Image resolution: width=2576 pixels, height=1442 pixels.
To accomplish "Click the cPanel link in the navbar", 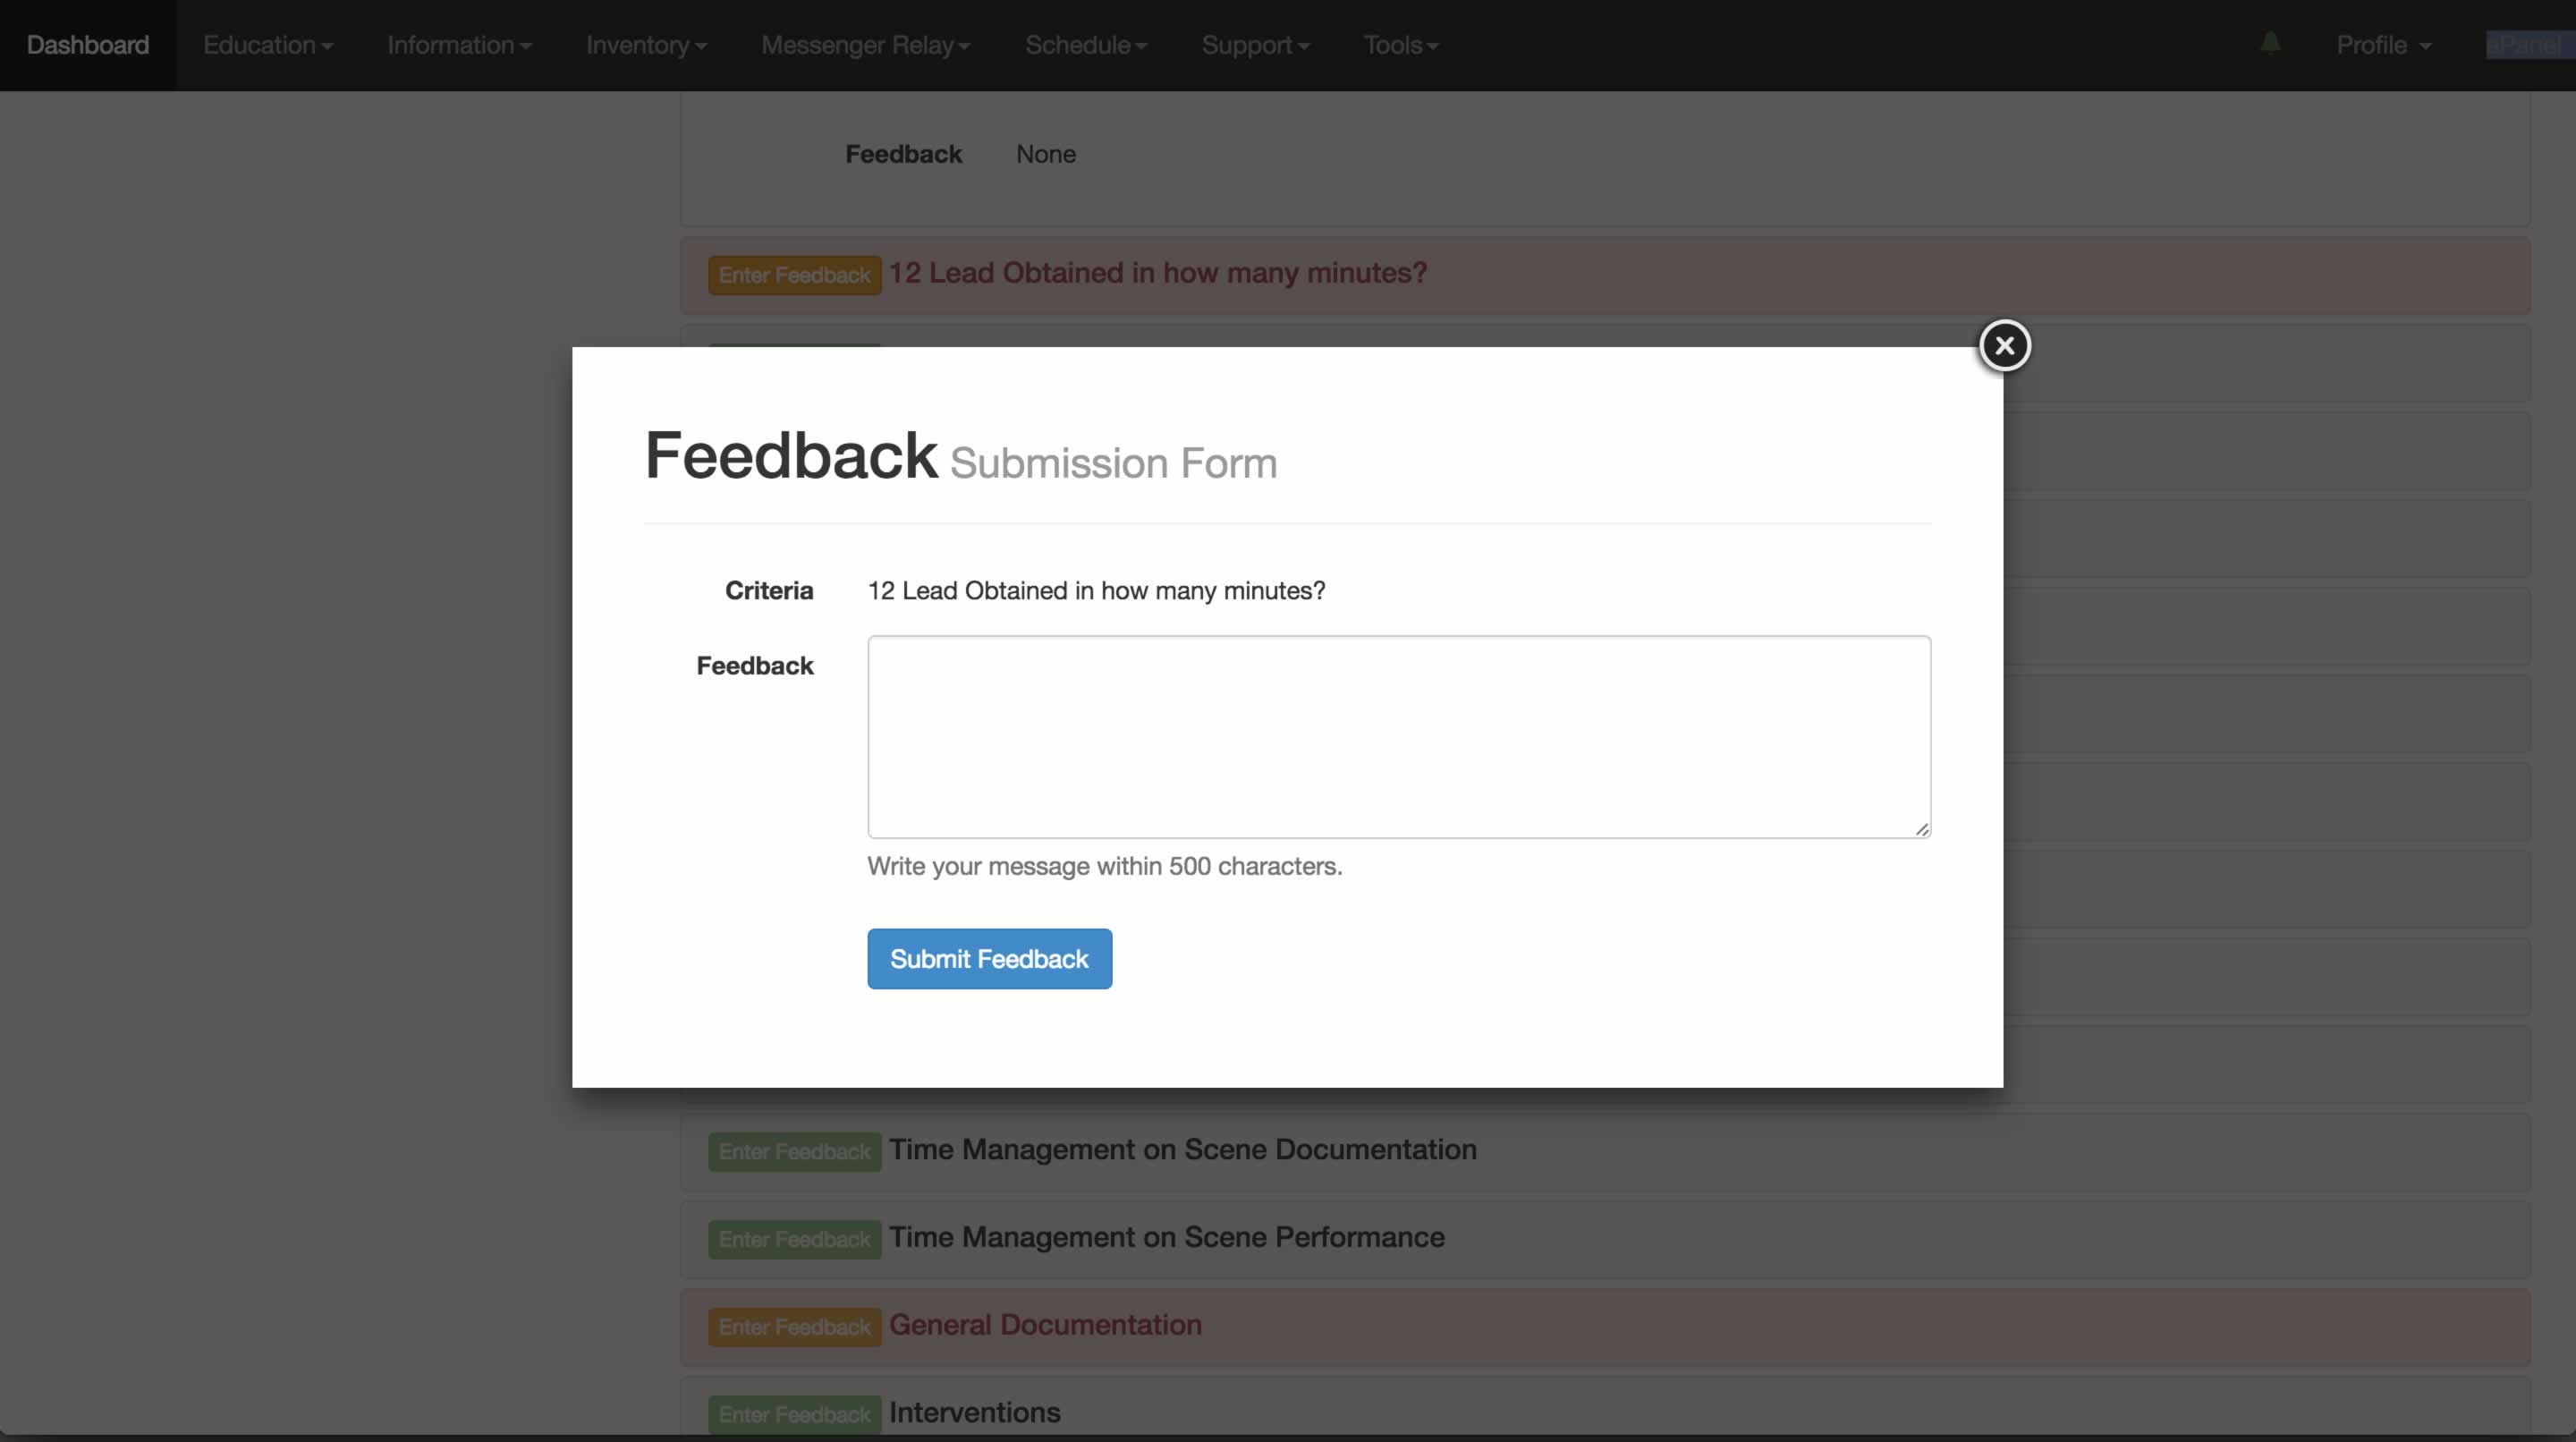I will click(x=2530, y=45).
